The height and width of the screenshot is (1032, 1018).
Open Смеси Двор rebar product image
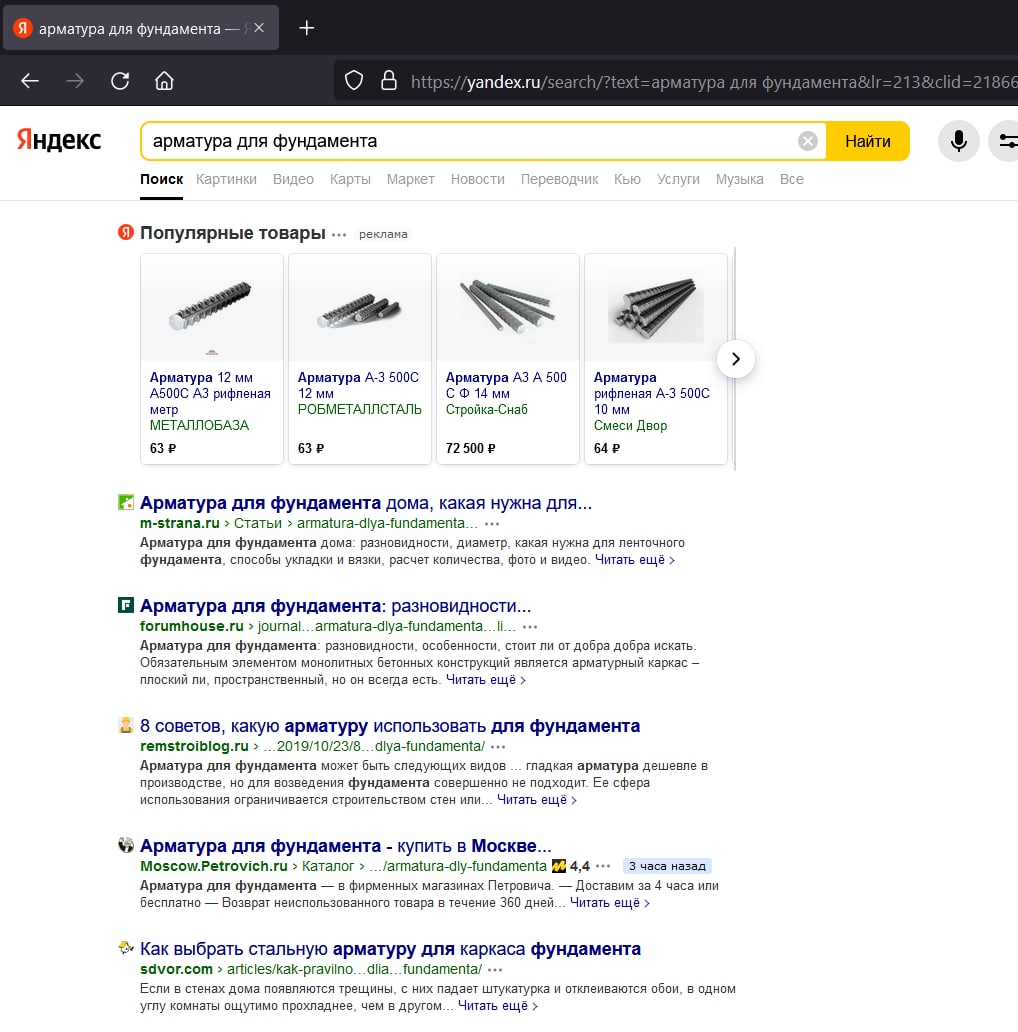coord(656,308)
